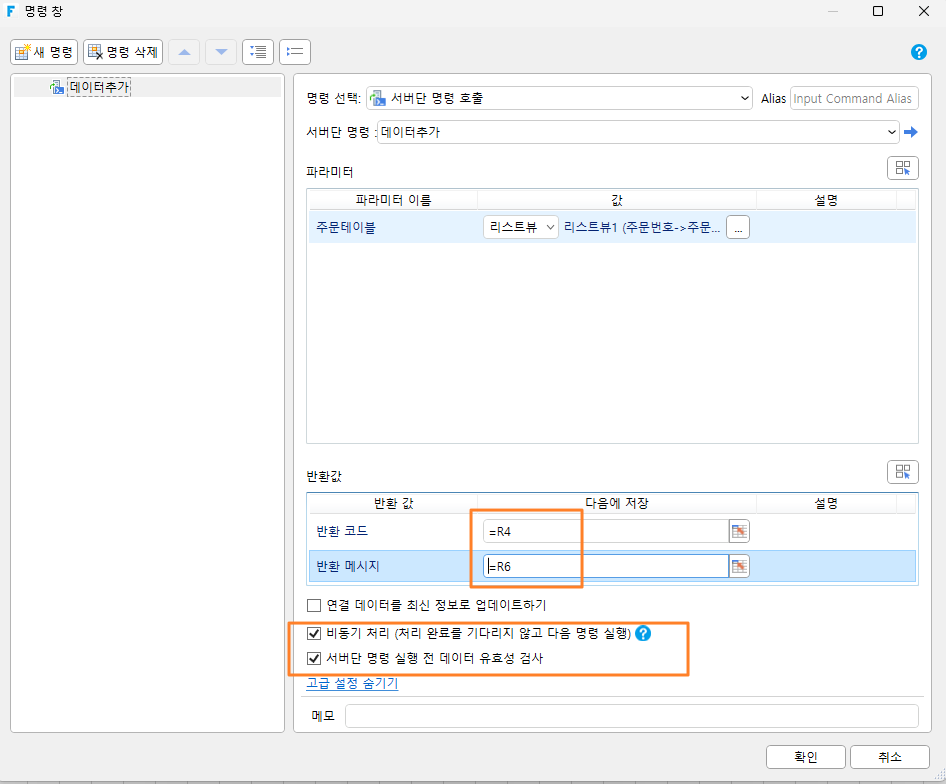Click the 고급 설정 숨기기 link
Screen dimensions: 946x784
click(352, 683)
